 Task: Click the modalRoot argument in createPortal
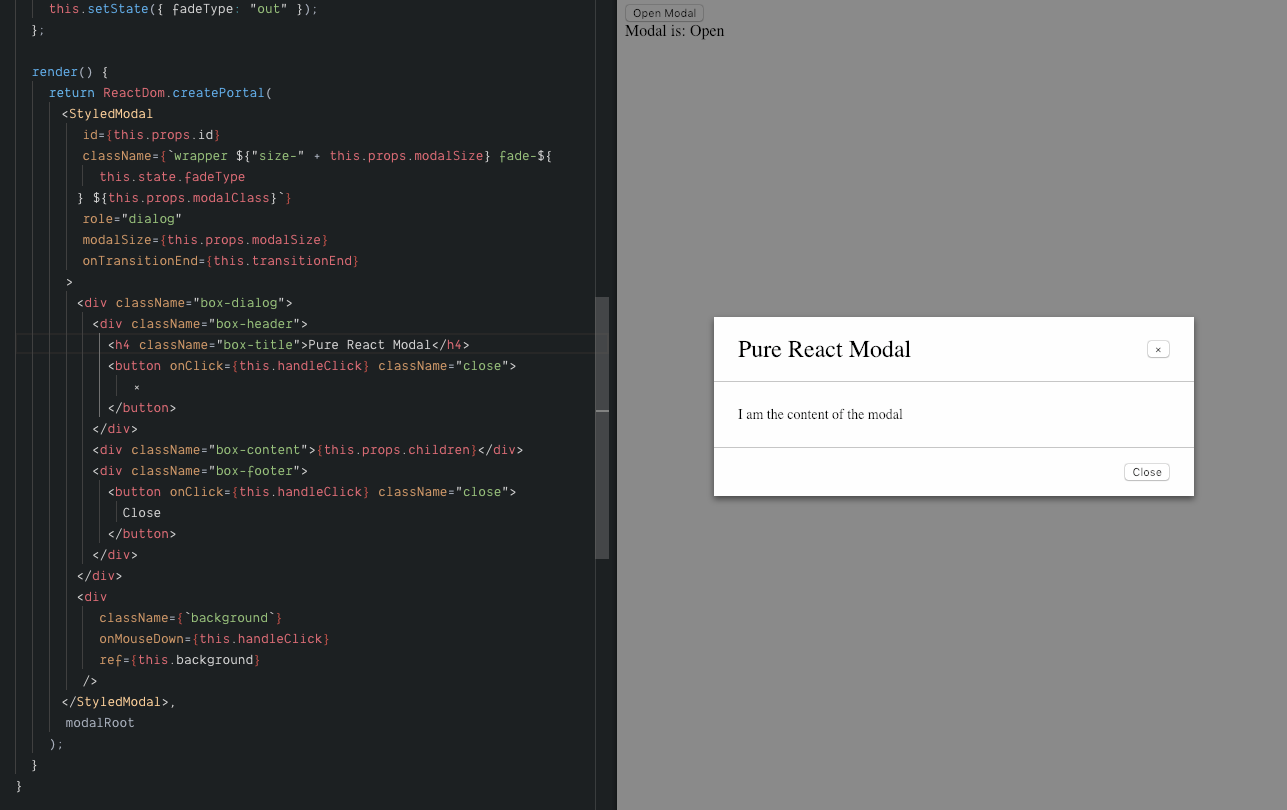coord(99,722)
